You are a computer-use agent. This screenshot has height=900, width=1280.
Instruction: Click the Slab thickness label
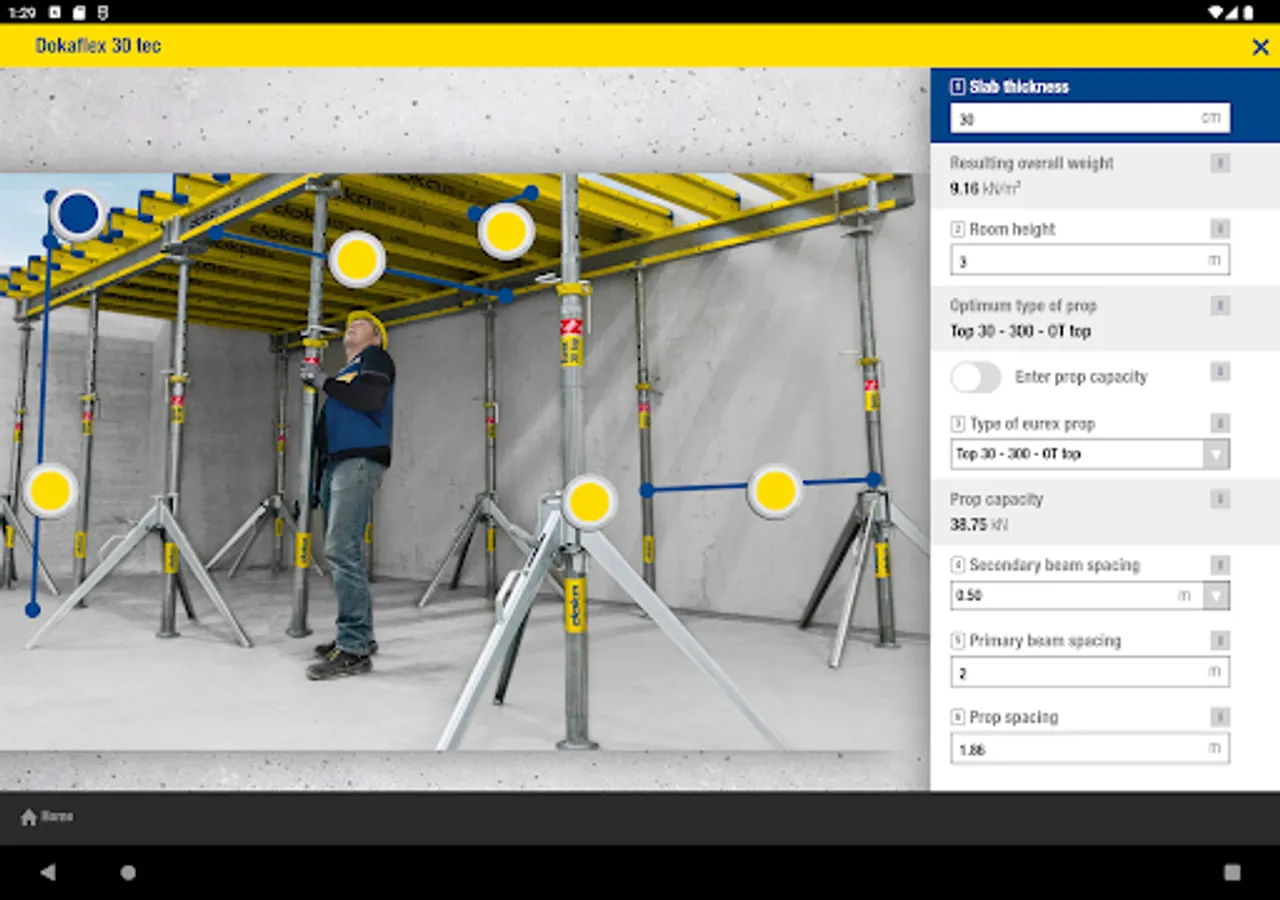1019,87
